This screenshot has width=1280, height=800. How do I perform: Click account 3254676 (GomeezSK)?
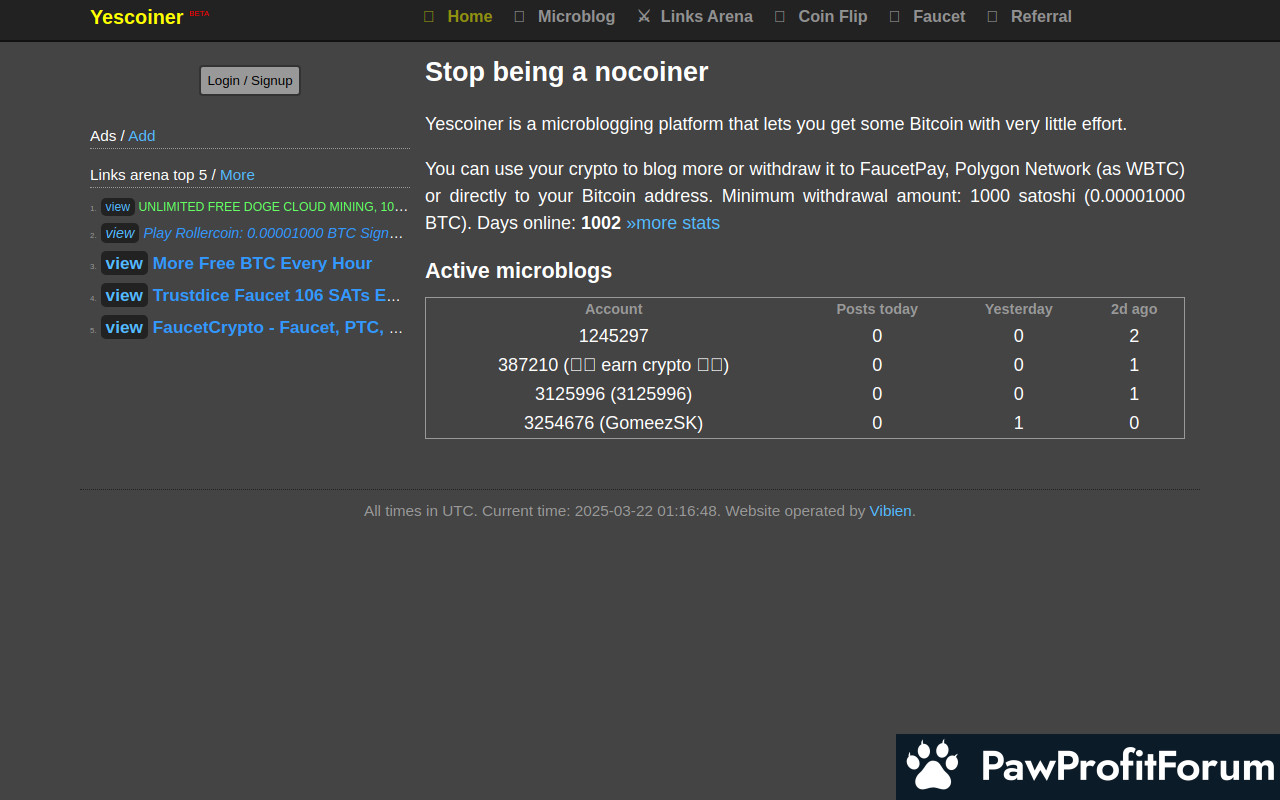(613, 423)
